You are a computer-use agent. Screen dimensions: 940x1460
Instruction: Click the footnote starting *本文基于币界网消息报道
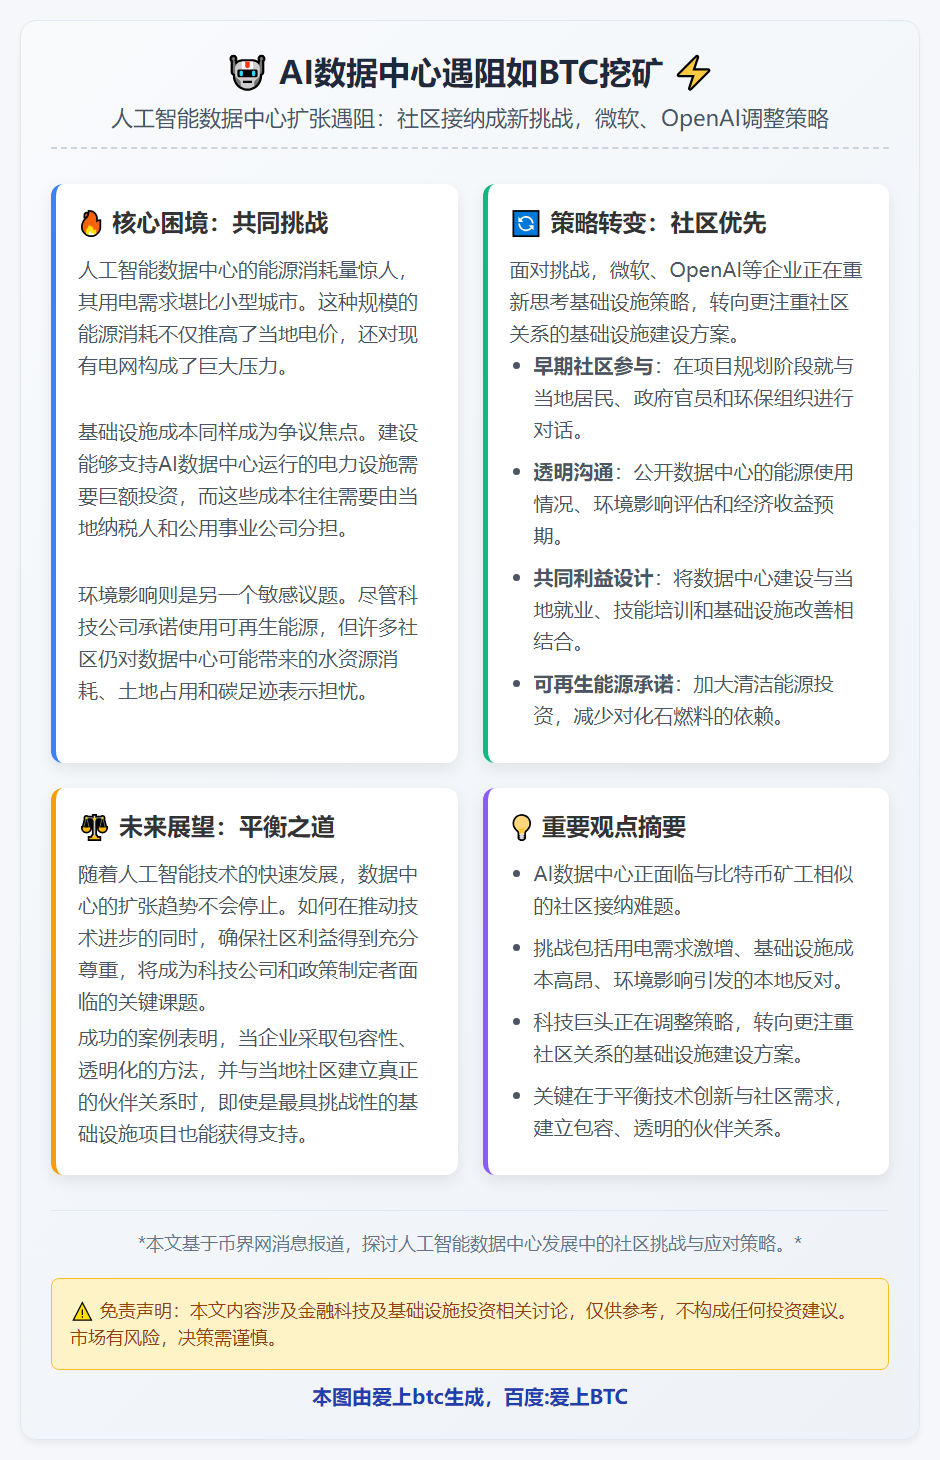470,1243
